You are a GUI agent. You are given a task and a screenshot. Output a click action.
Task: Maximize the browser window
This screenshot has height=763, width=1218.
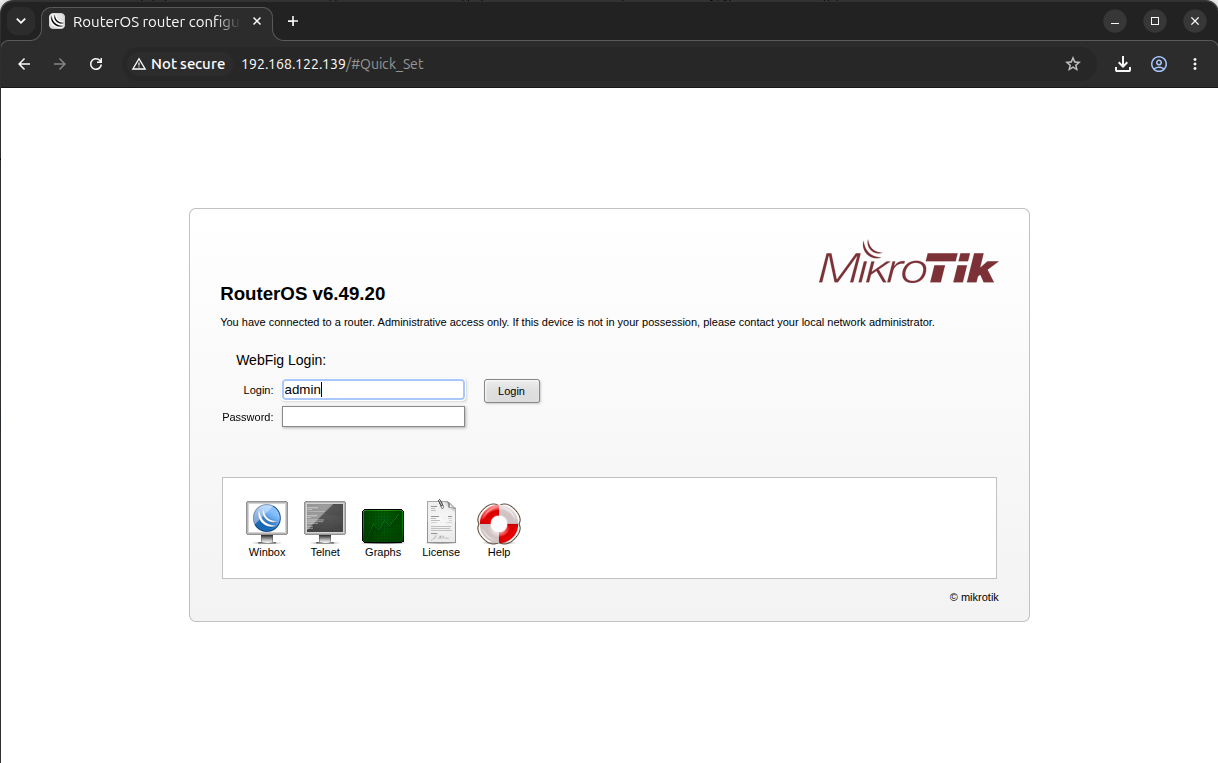click(1155, 21)
